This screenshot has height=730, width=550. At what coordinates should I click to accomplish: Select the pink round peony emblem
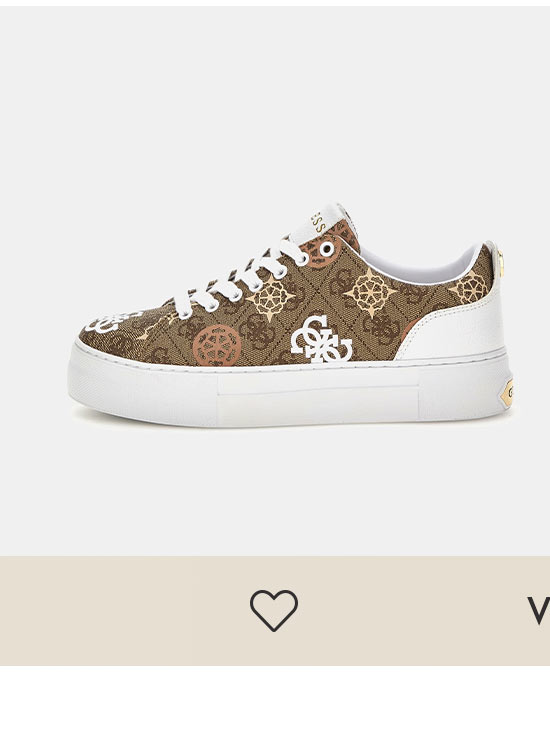(x=217, y=345)
